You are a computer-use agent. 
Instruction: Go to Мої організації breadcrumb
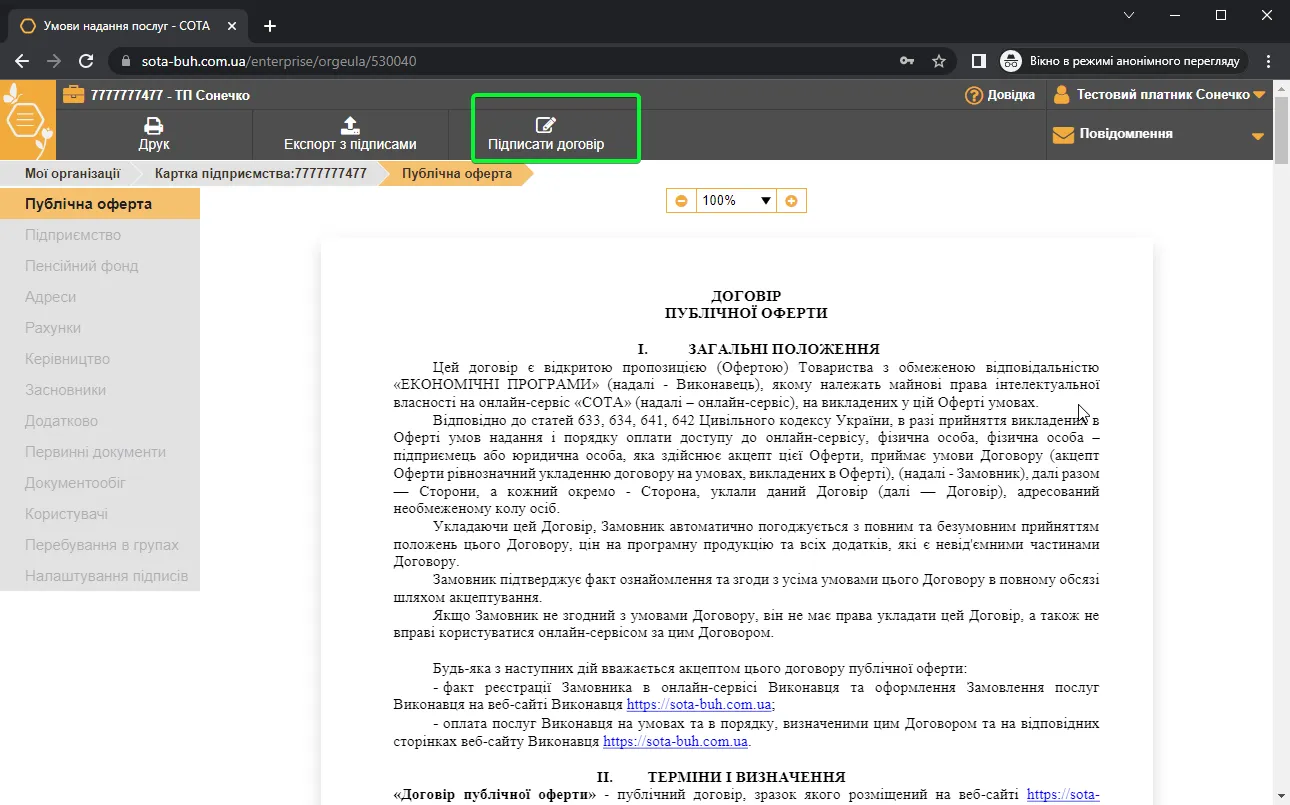(72, 174)
